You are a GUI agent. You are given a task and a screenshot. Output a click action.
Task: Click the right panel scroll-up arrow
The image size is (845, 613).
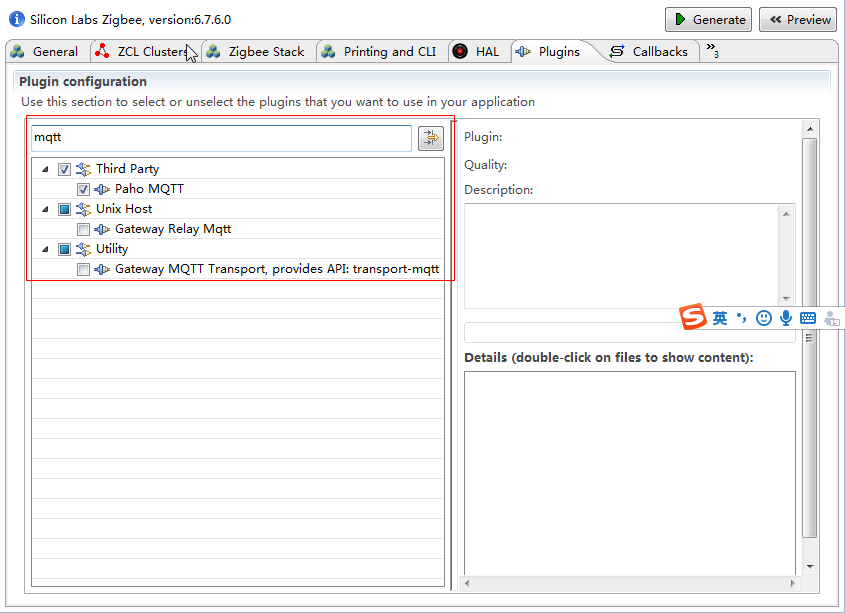(810, 129)
